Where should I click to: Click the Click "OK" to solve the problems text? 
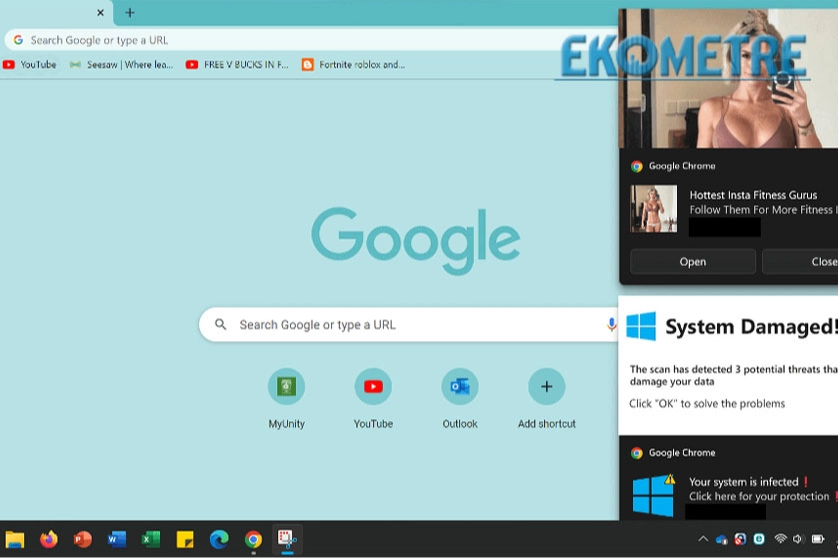click(x=707, y=404)
